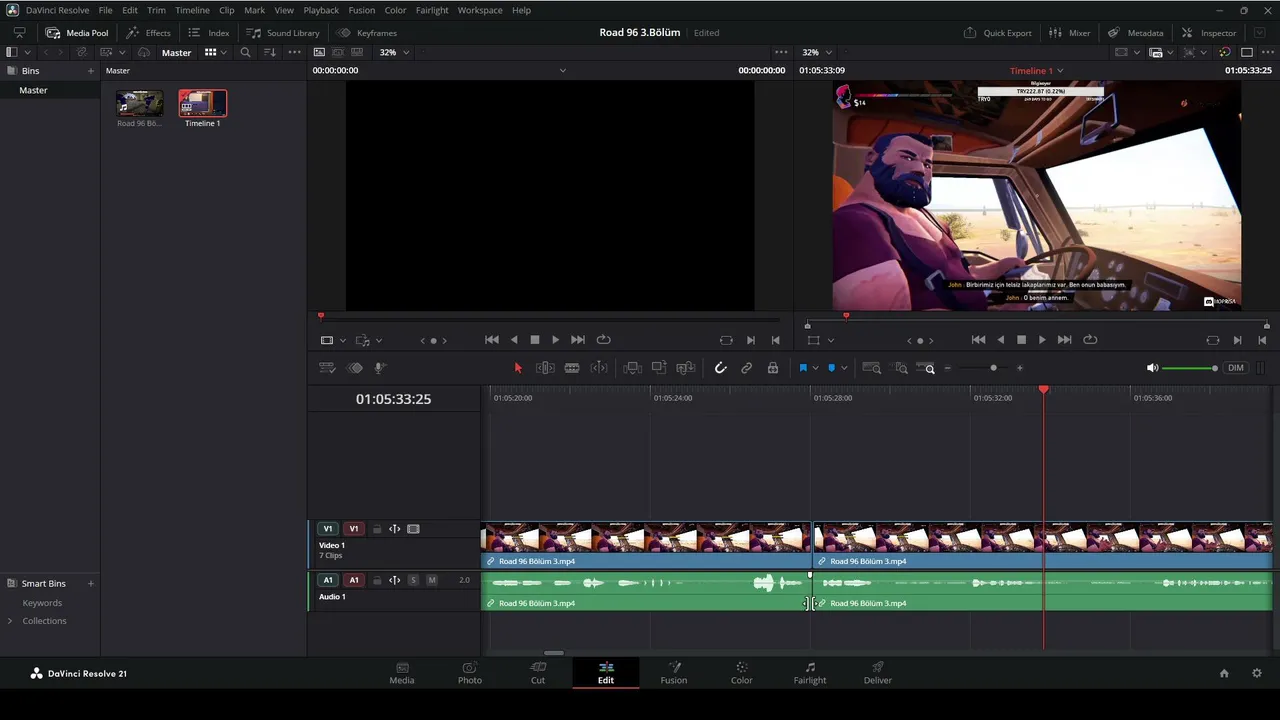
Task: Switch to the Color page
Action: 741,673
